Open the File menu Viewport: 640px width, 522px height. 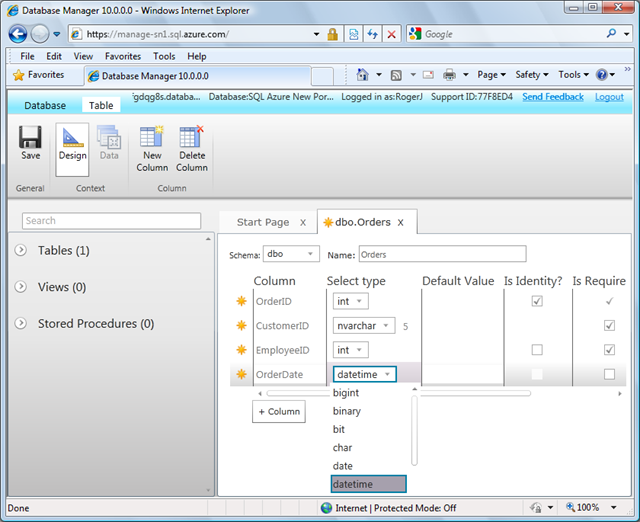click(27, 56)
